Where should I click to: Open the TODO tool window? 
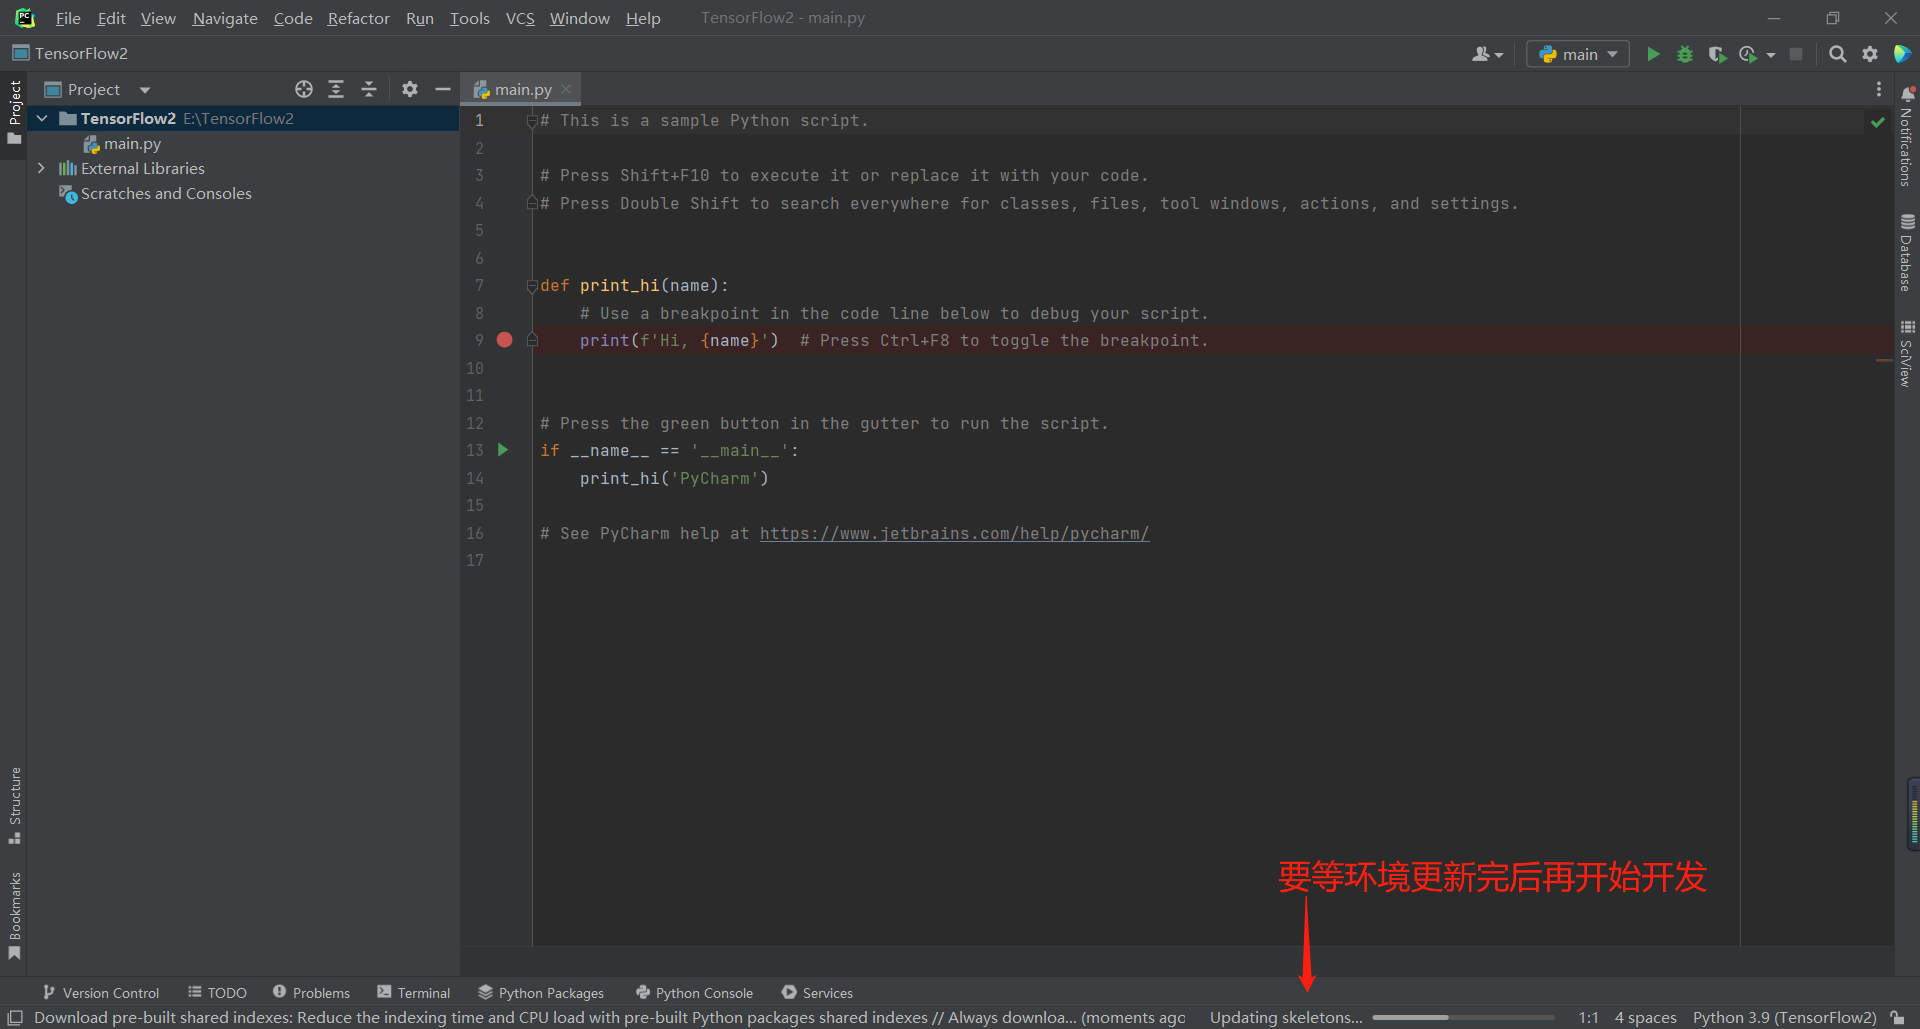[217, 992]
